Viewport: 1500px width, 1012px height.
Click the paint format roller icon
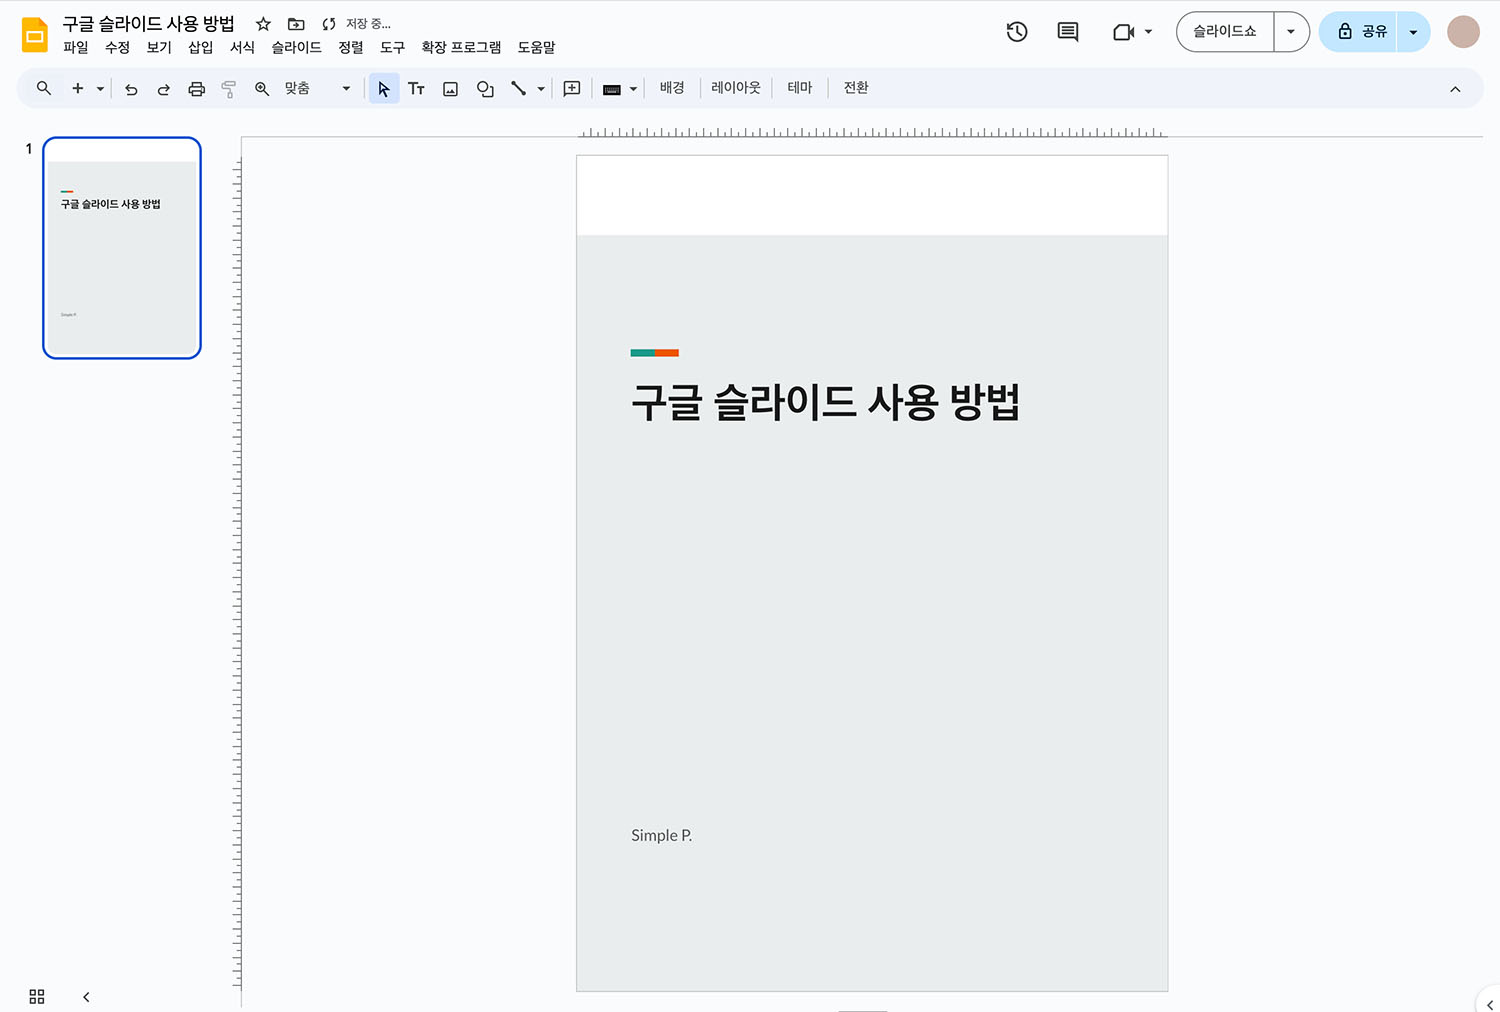pyautogui.click(x=228, y=89)
